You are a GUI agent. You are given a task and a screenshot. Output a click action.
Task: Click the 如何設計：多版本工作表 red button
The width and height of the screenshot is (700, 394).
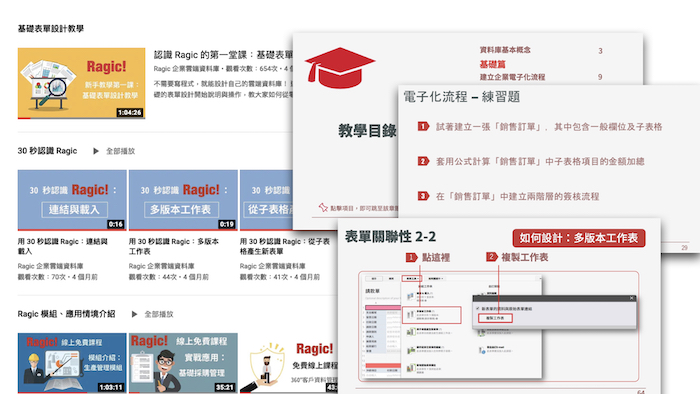(579, 238)
